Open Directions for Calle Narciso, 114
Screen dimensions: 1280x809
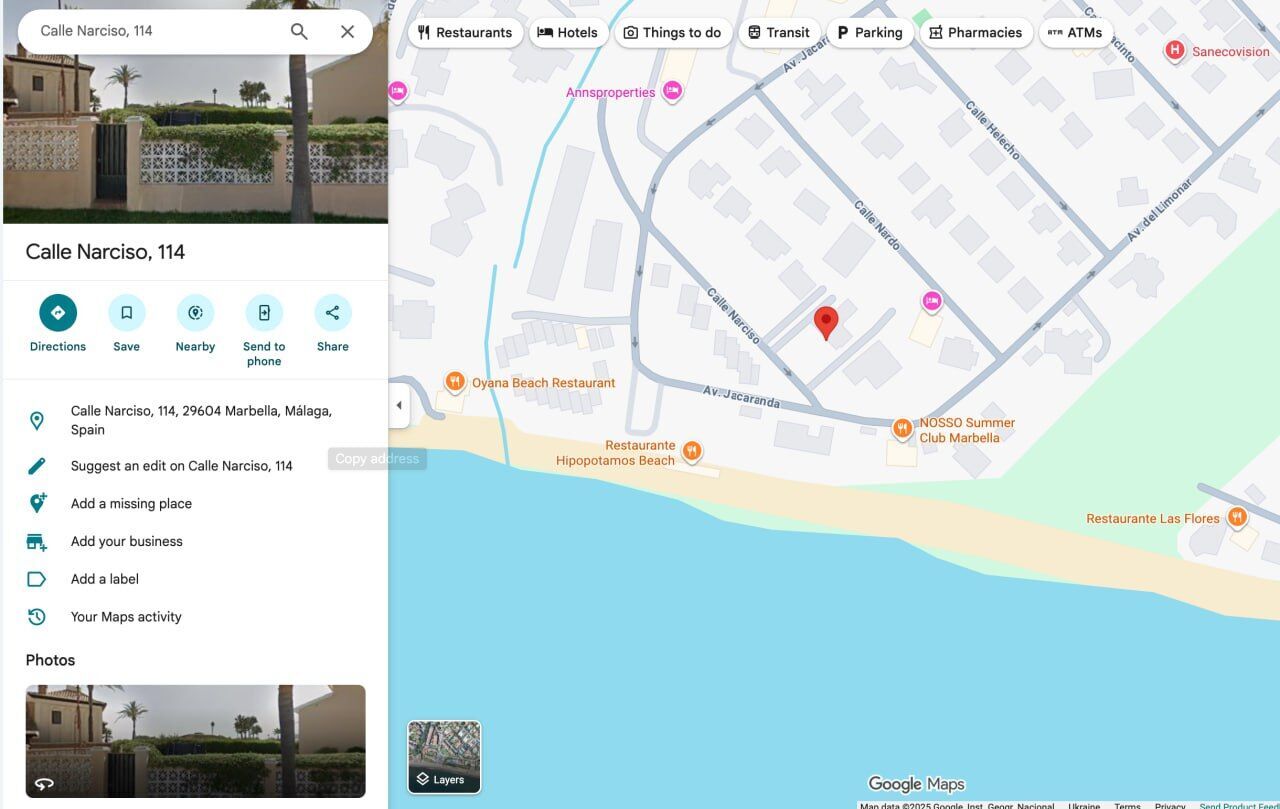tap(58, 313)
